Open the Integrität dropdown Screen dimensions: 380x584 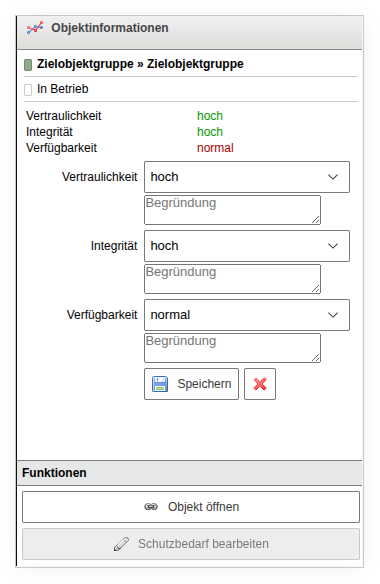coord(247,246)
